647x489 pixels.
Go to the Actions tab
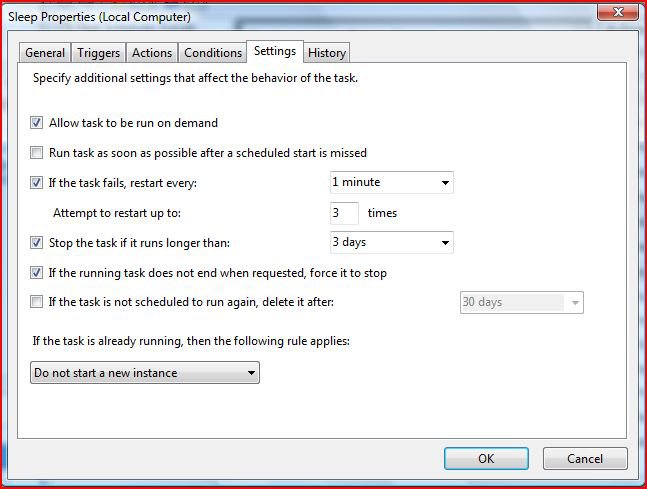tap(152, 53)
